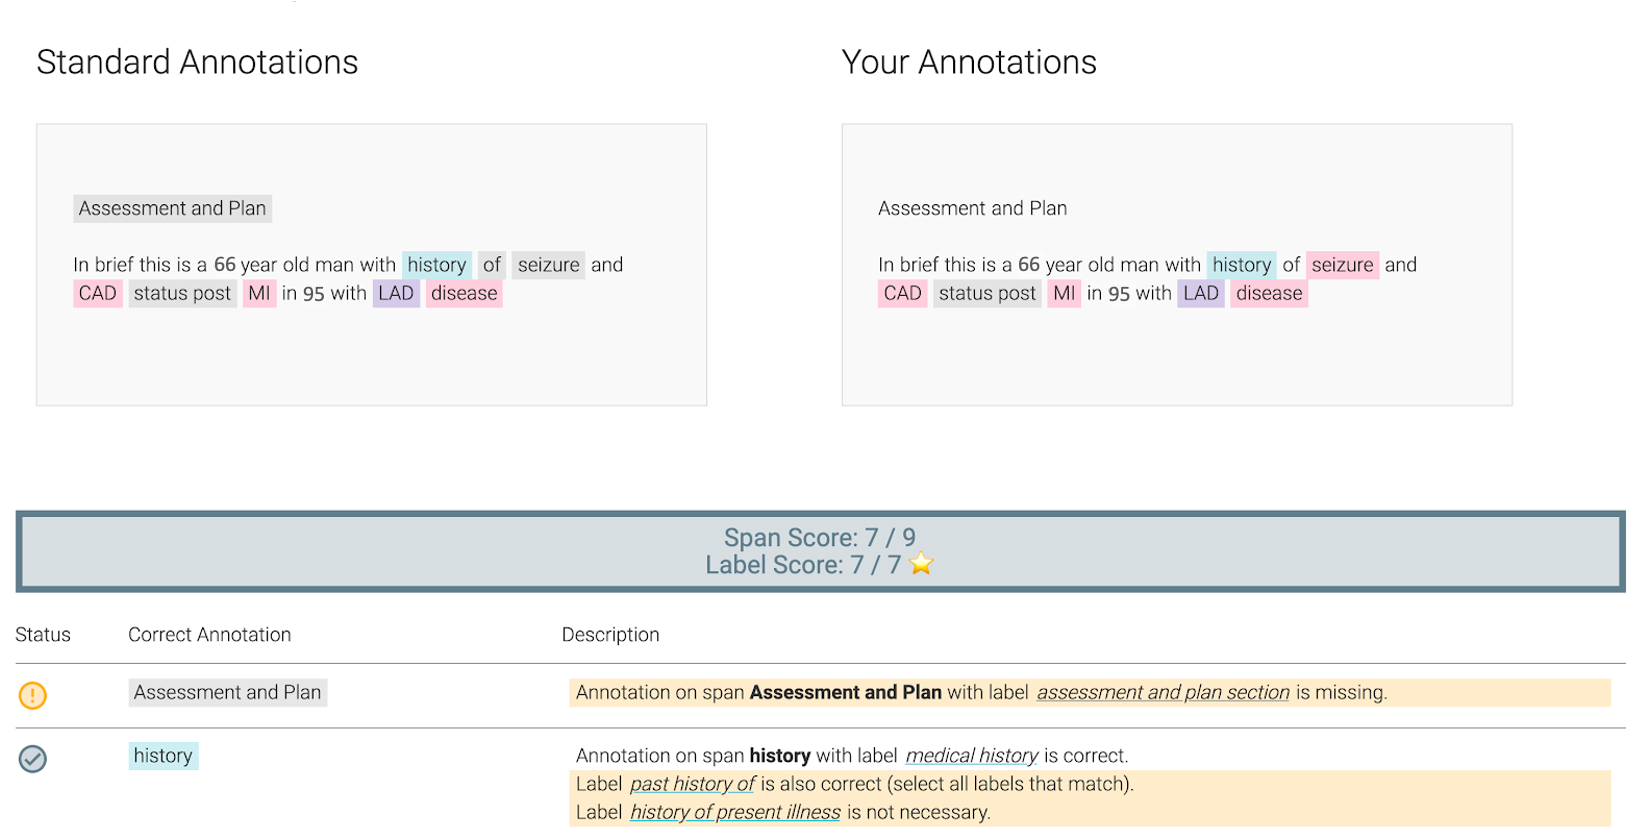Click the 'Your Annotations' heading
Screen dimensions: 1649x839
969,62
